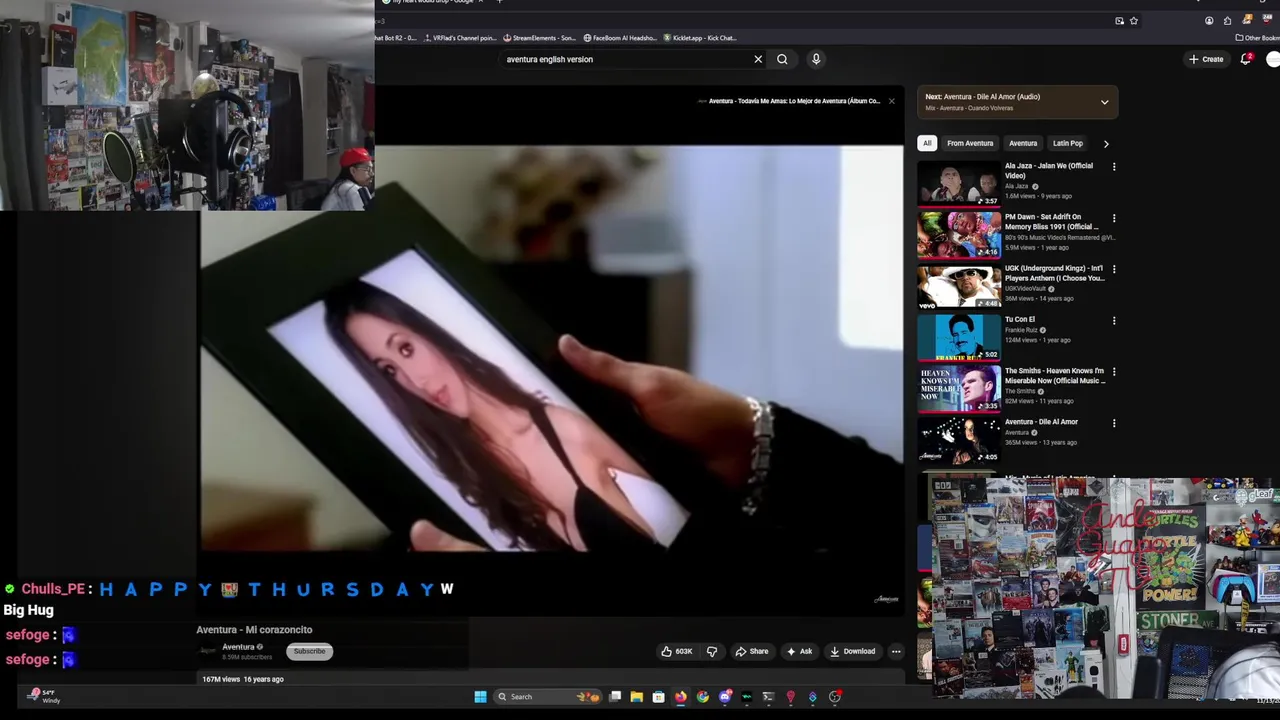Image resolution: width=1280 pixels, height=720 pixels.
Task: Bookmark this page with the star icon
Action: coord(1133,20)
